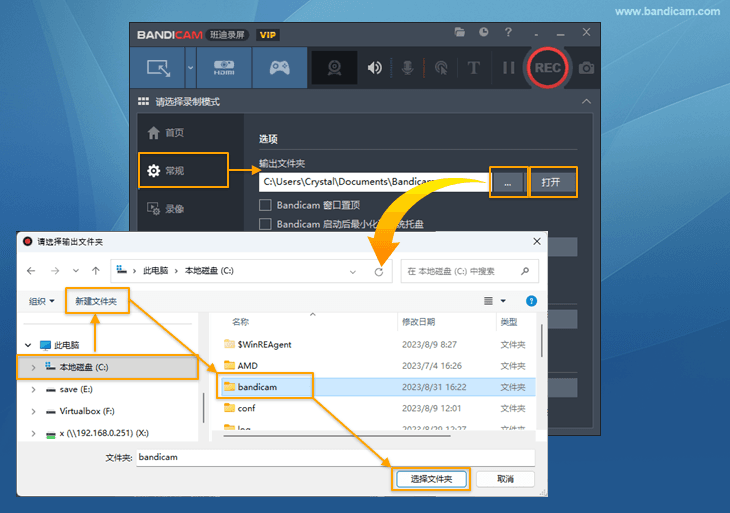Go forward in folder dialog

tap(55, 271)
